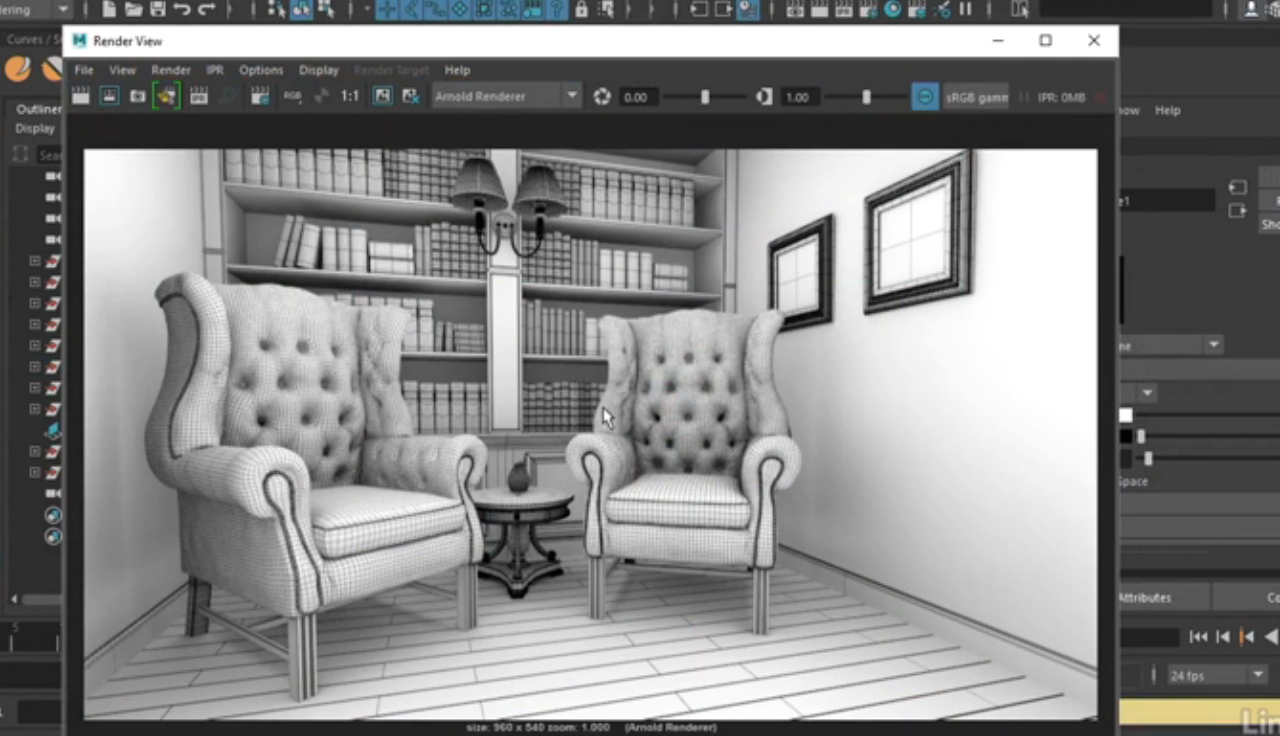Open the View menu in Render View

pyautogui.click(x=122, y=70)
